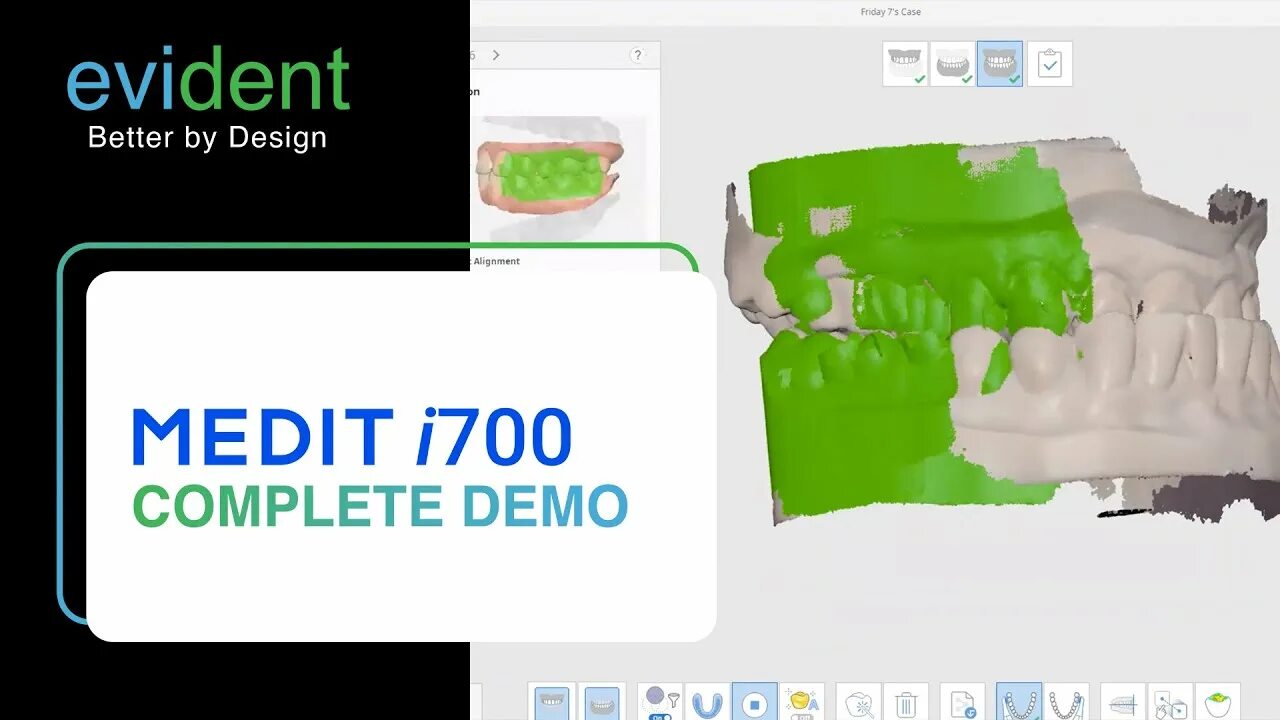Select the maxilla scan stage icon
The height and width of the screenshot is (720, 1280).
[905, 64]
